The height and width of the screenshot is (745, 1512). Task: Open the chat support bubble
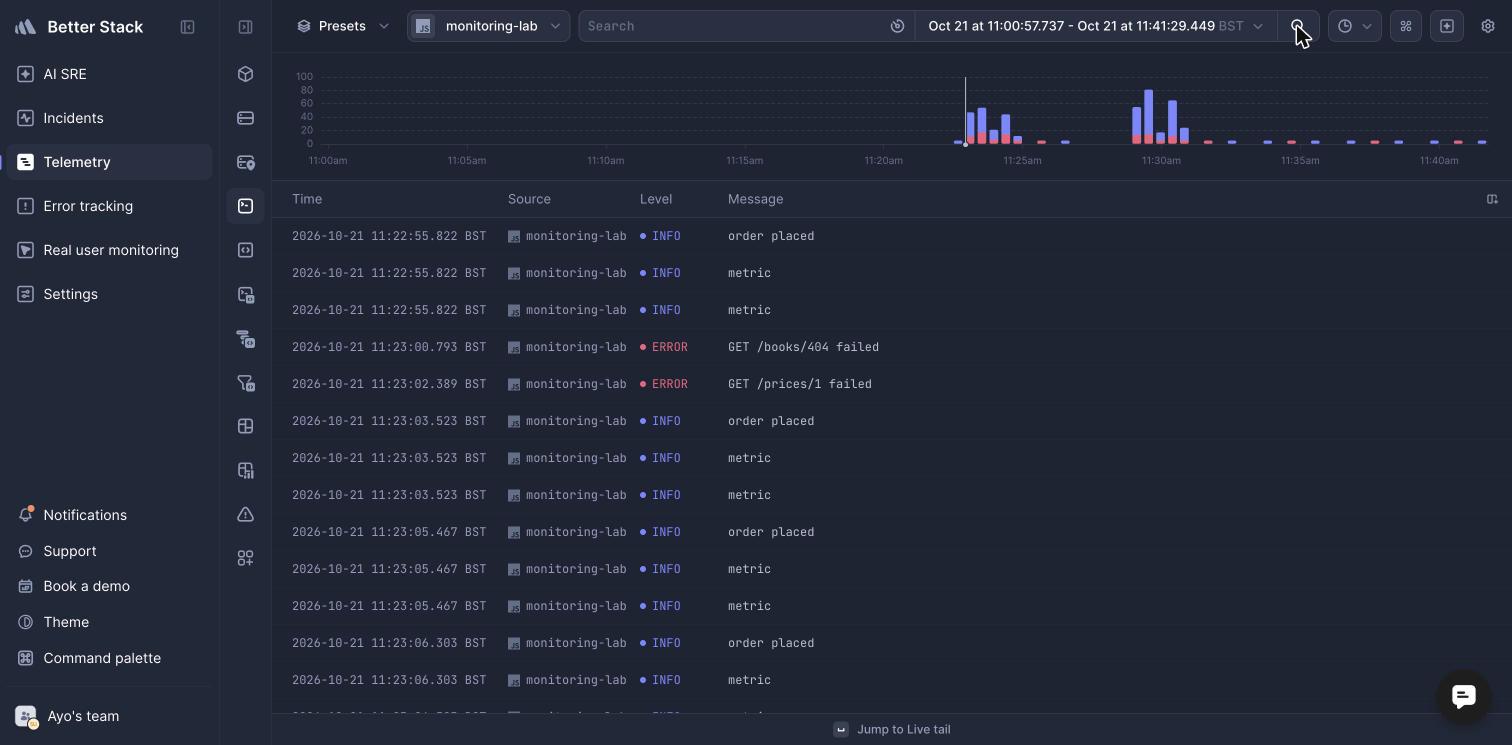pyautogui.click(x=1463, y=696)
